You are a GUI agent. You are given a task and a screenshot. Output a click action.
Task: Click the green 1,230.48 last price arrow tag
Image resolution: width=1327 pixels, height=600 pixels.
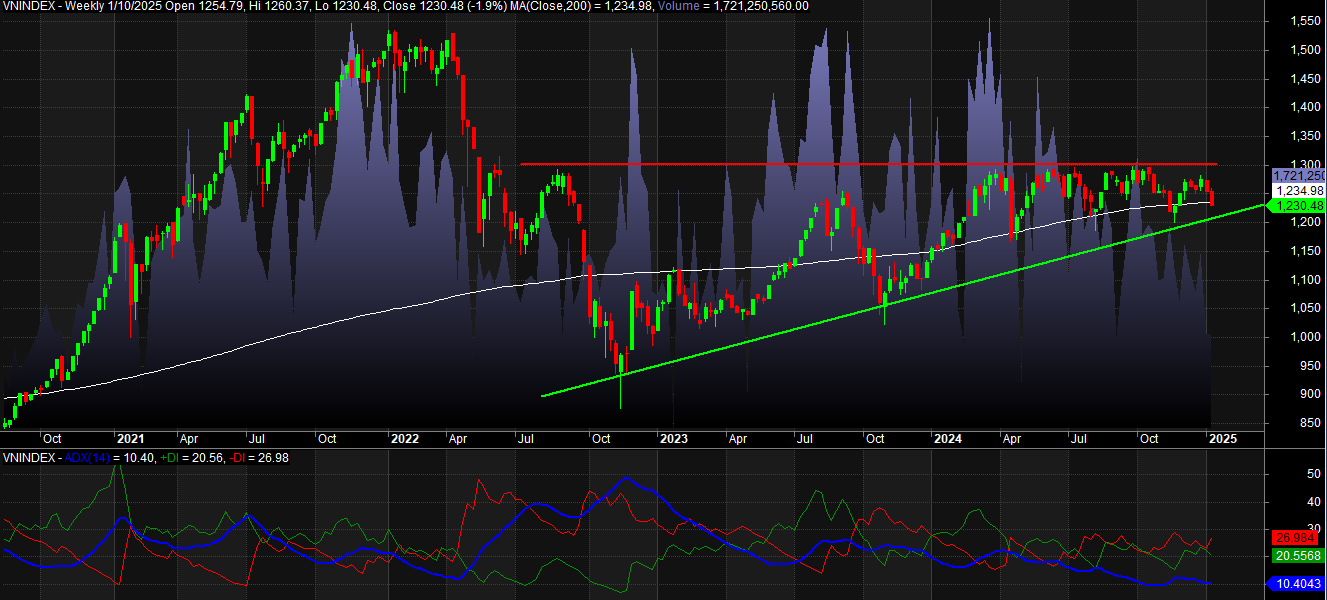click(x=1297, y=205)
